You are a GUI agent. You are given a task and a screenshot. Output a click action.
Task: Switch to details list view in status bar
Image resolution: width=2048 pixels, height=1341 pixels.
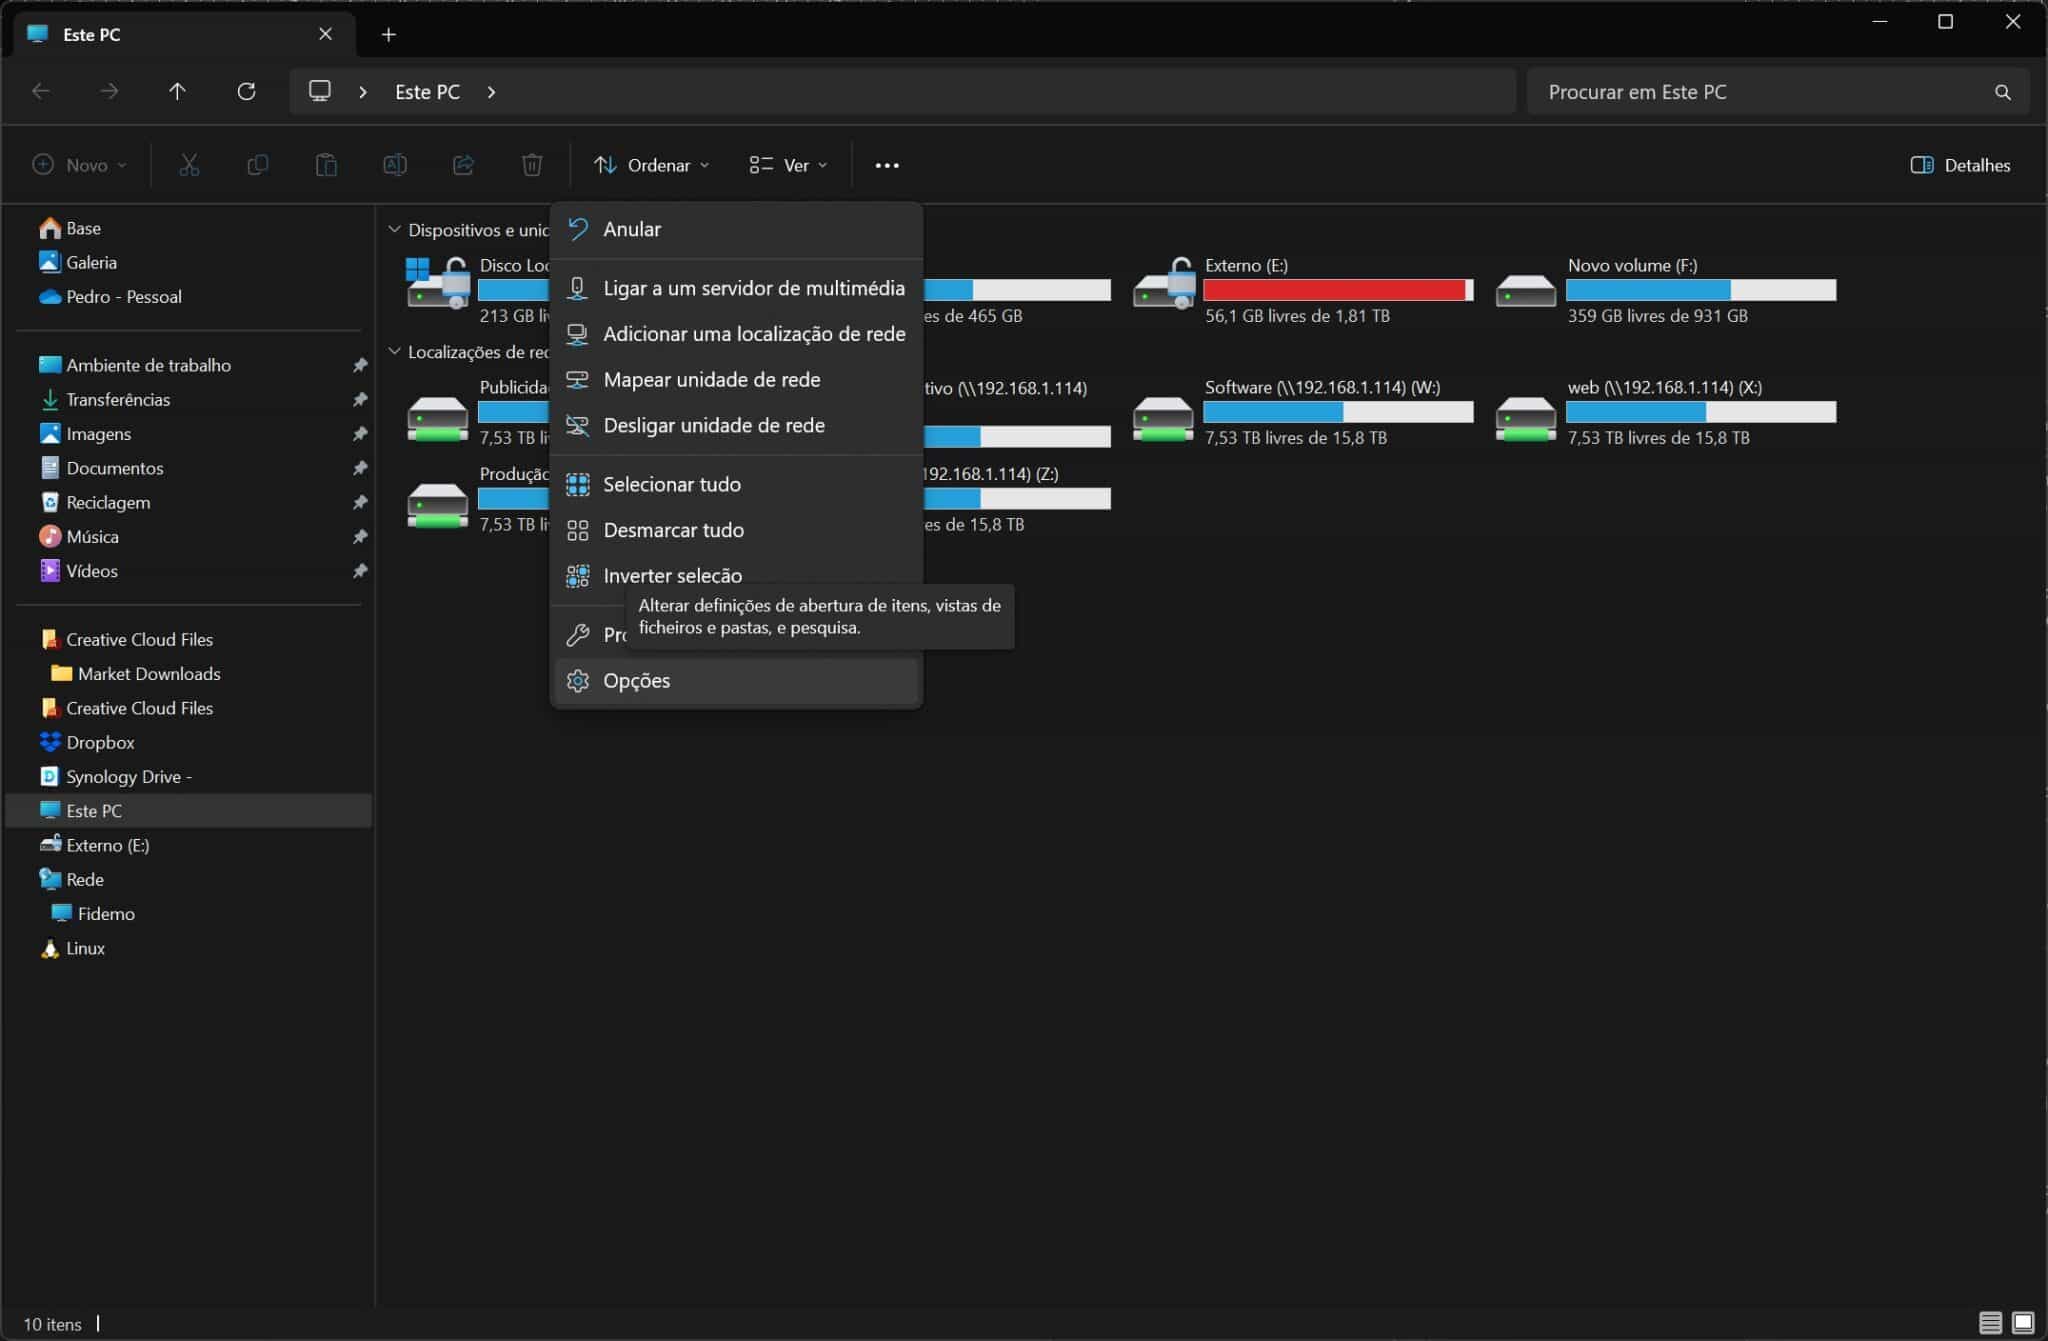pyautogui.click(x=1990, y=1322)
